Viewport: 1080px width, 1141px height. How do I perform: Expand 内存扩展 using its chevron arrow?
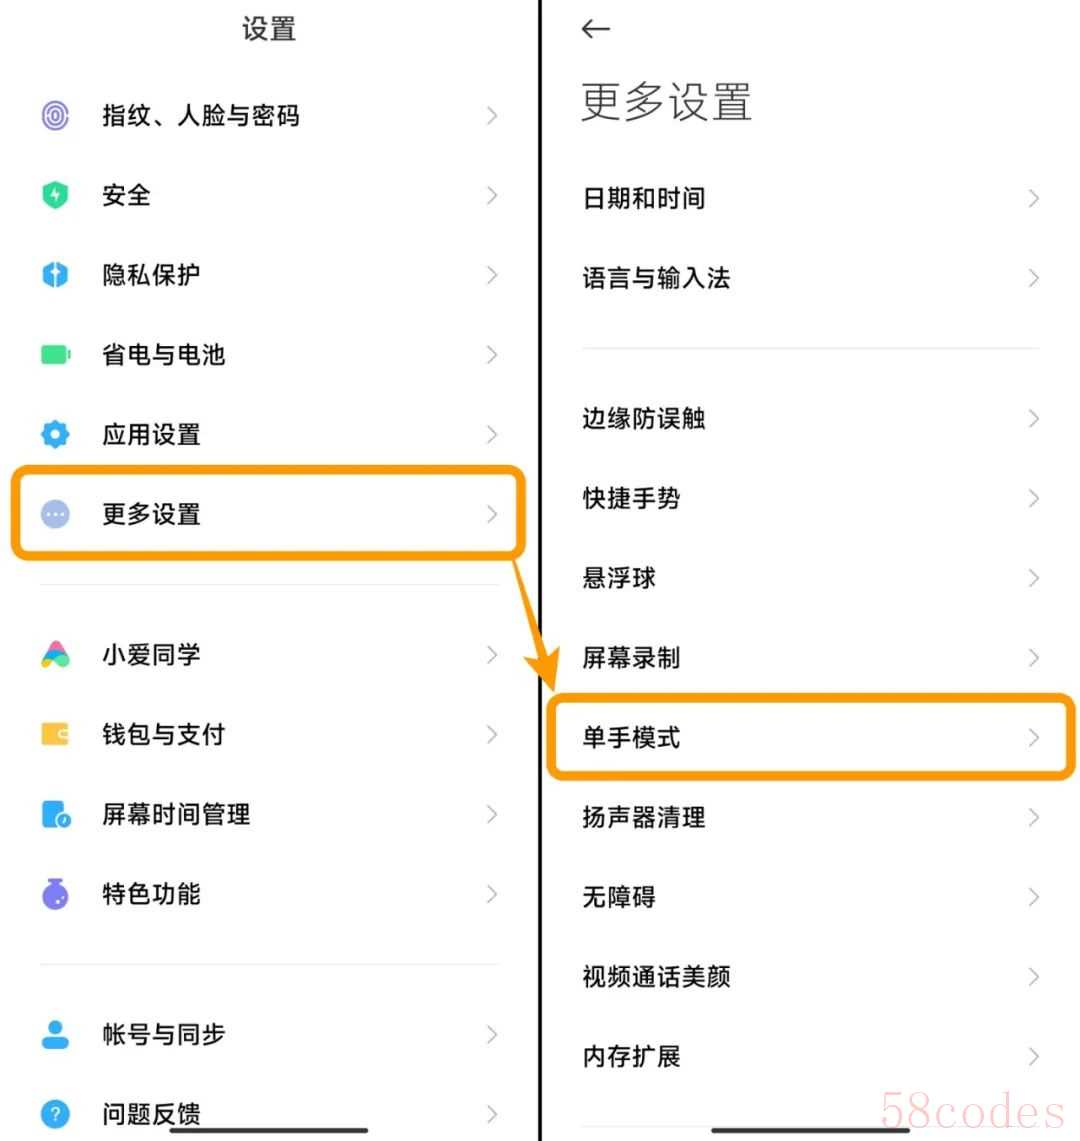[x=1033, y=1057]
